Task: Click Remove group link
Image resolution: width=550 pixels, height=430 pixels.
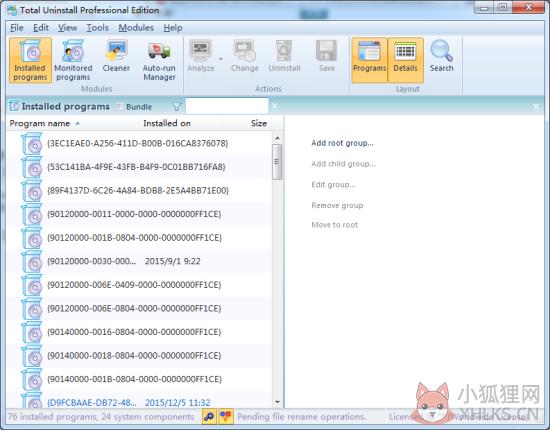Action: point(337,205)
